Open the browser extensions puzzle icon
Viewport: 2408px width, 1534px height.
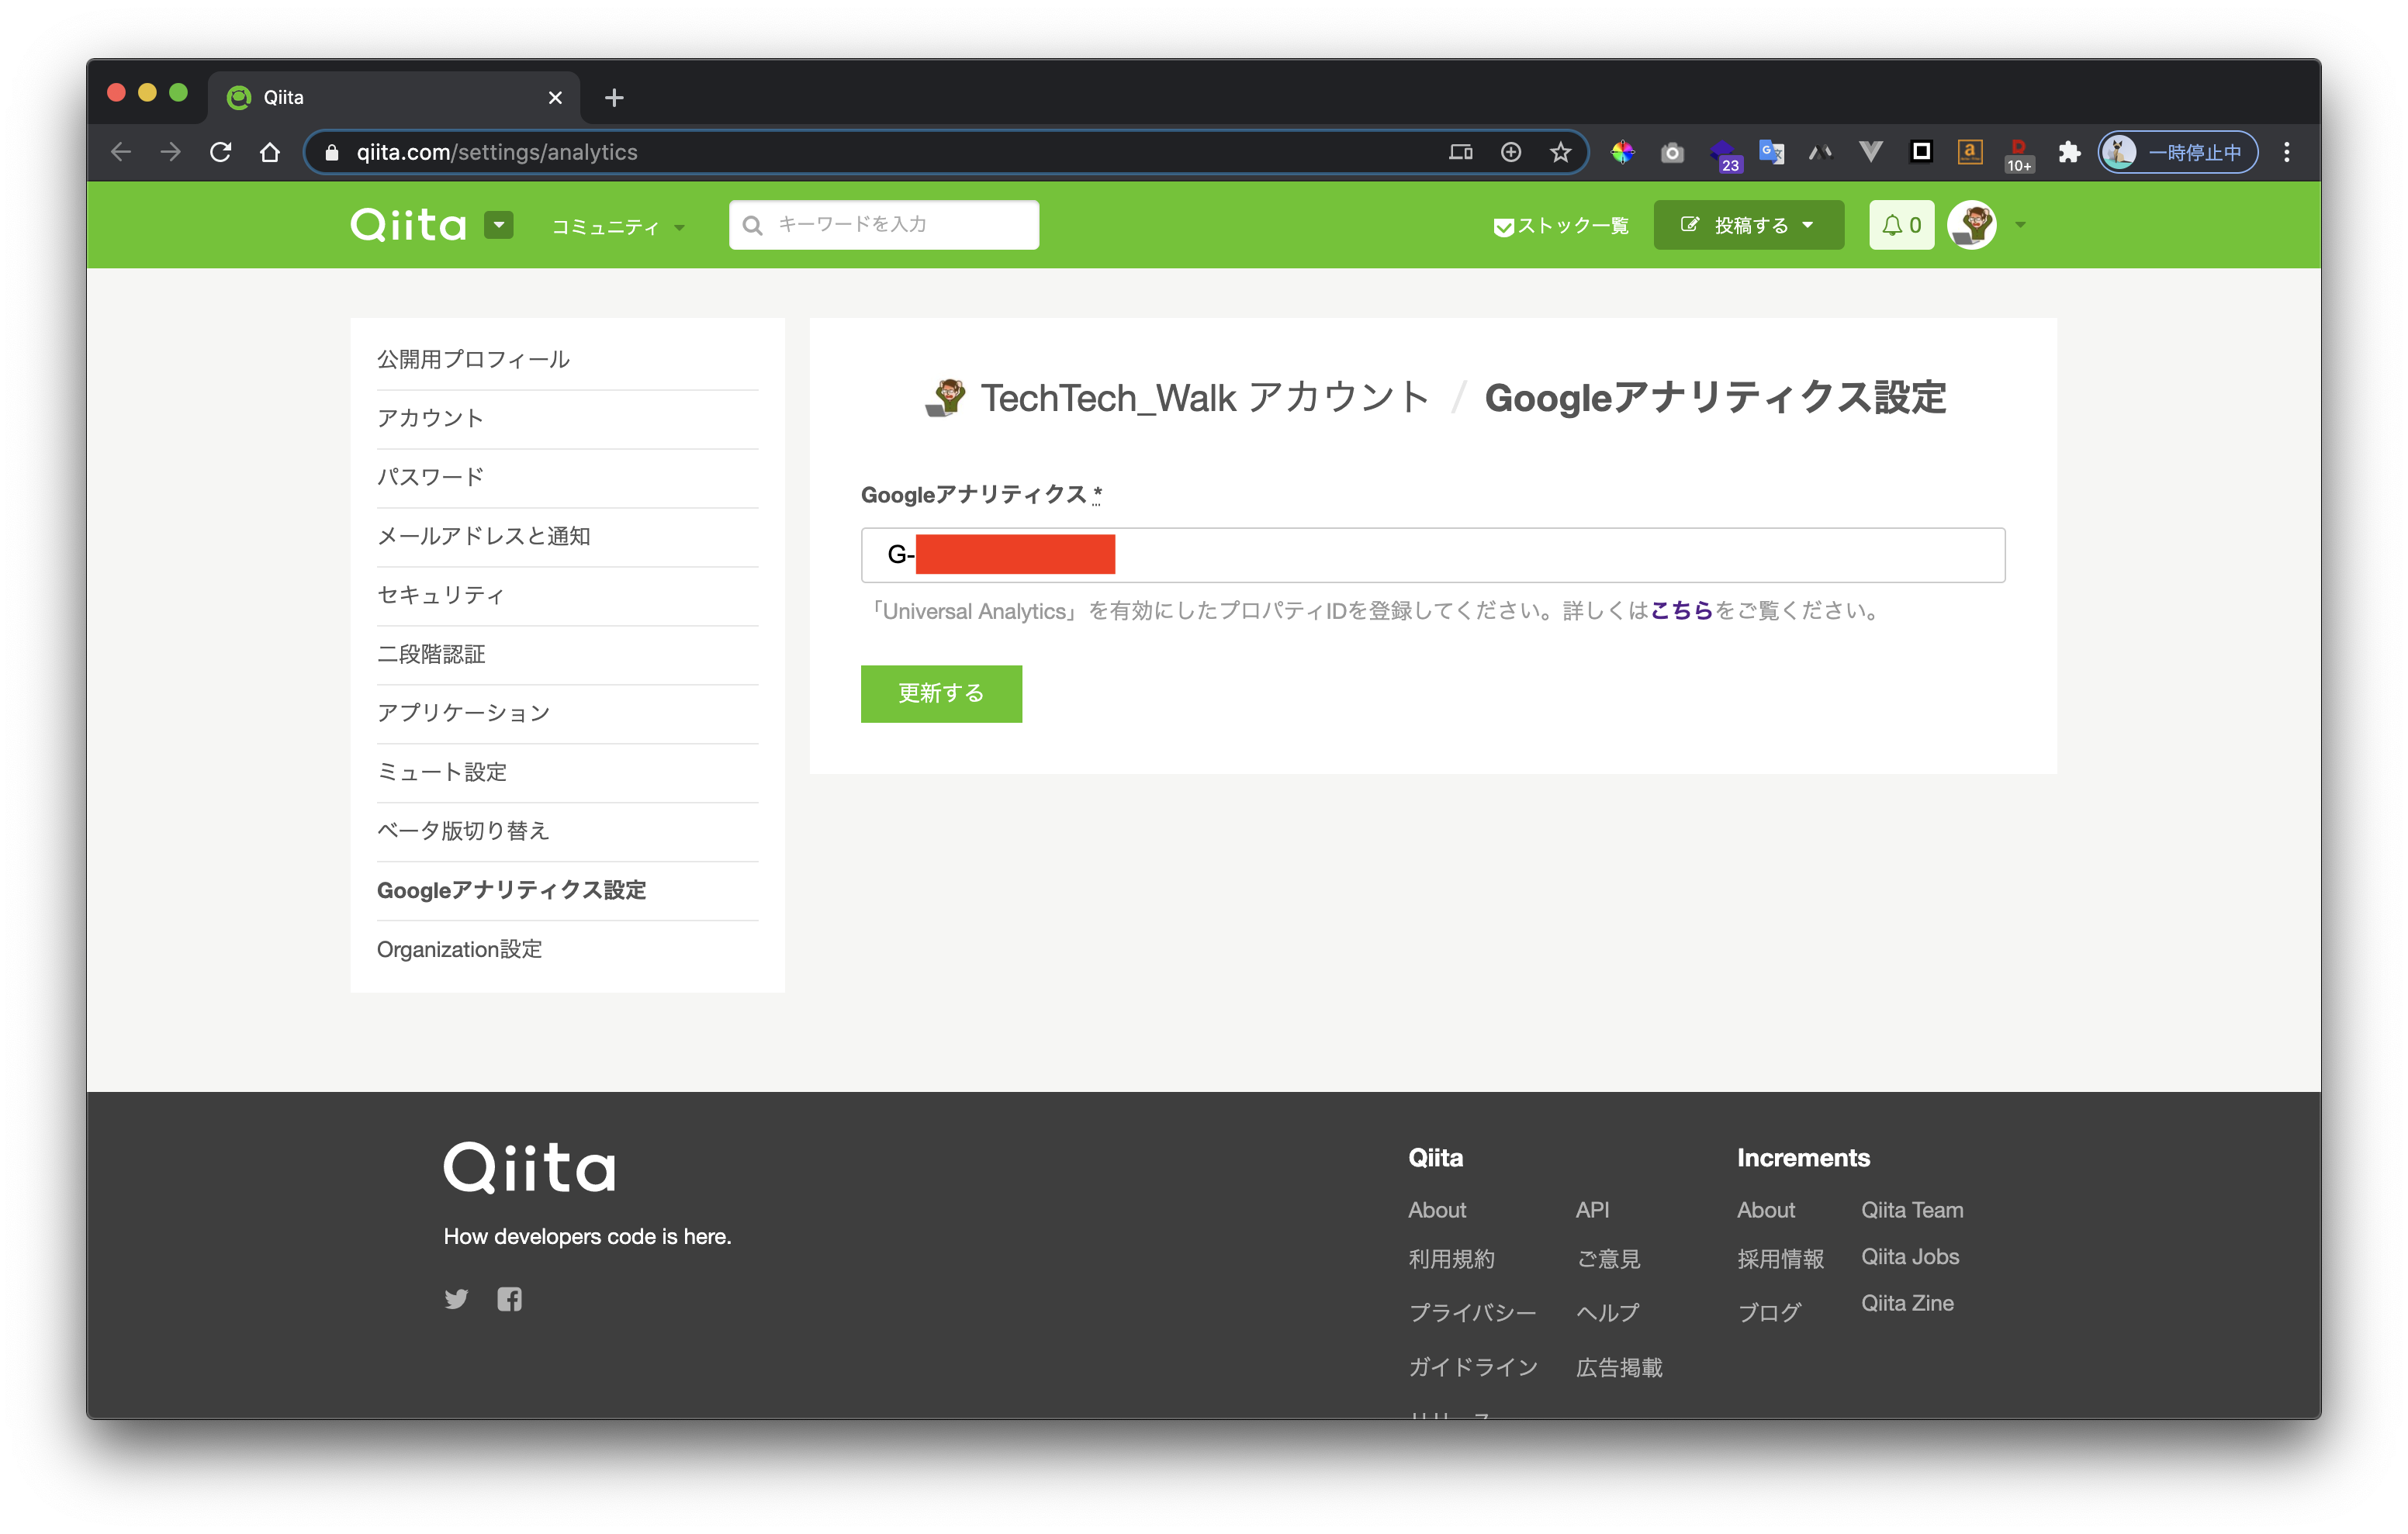[2068, 152]
